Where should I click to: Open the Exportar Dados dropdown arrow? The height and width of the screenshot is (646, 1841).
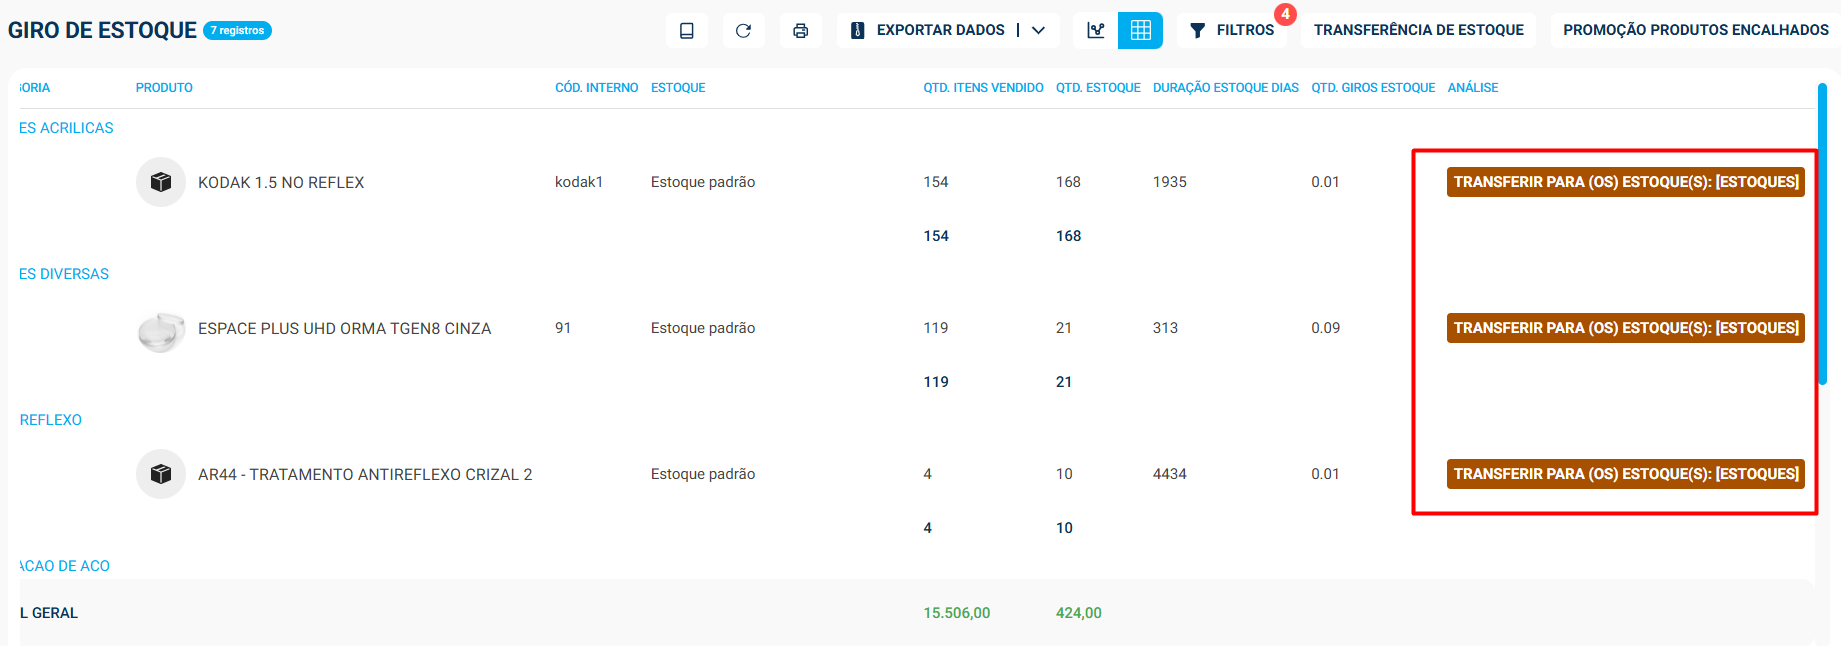(x=1038, y=31)
